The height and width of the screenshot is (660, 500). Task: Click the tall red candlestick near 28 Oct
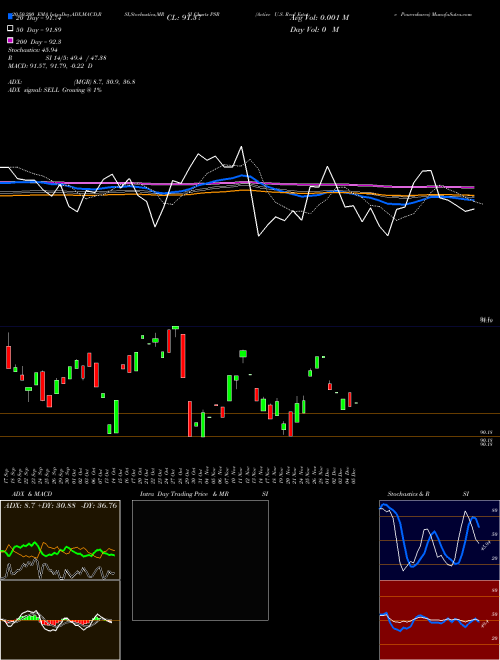pyautogui.click(x=183, y=356)
